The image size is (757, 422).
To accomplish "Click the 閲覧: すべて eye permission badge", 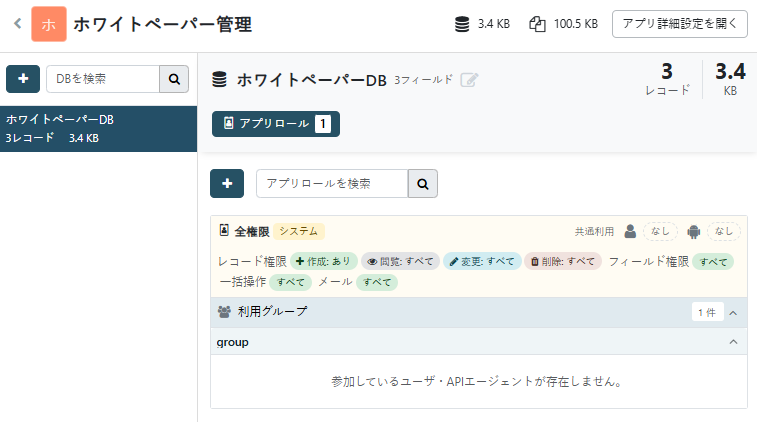I will (x=400, y=261).
